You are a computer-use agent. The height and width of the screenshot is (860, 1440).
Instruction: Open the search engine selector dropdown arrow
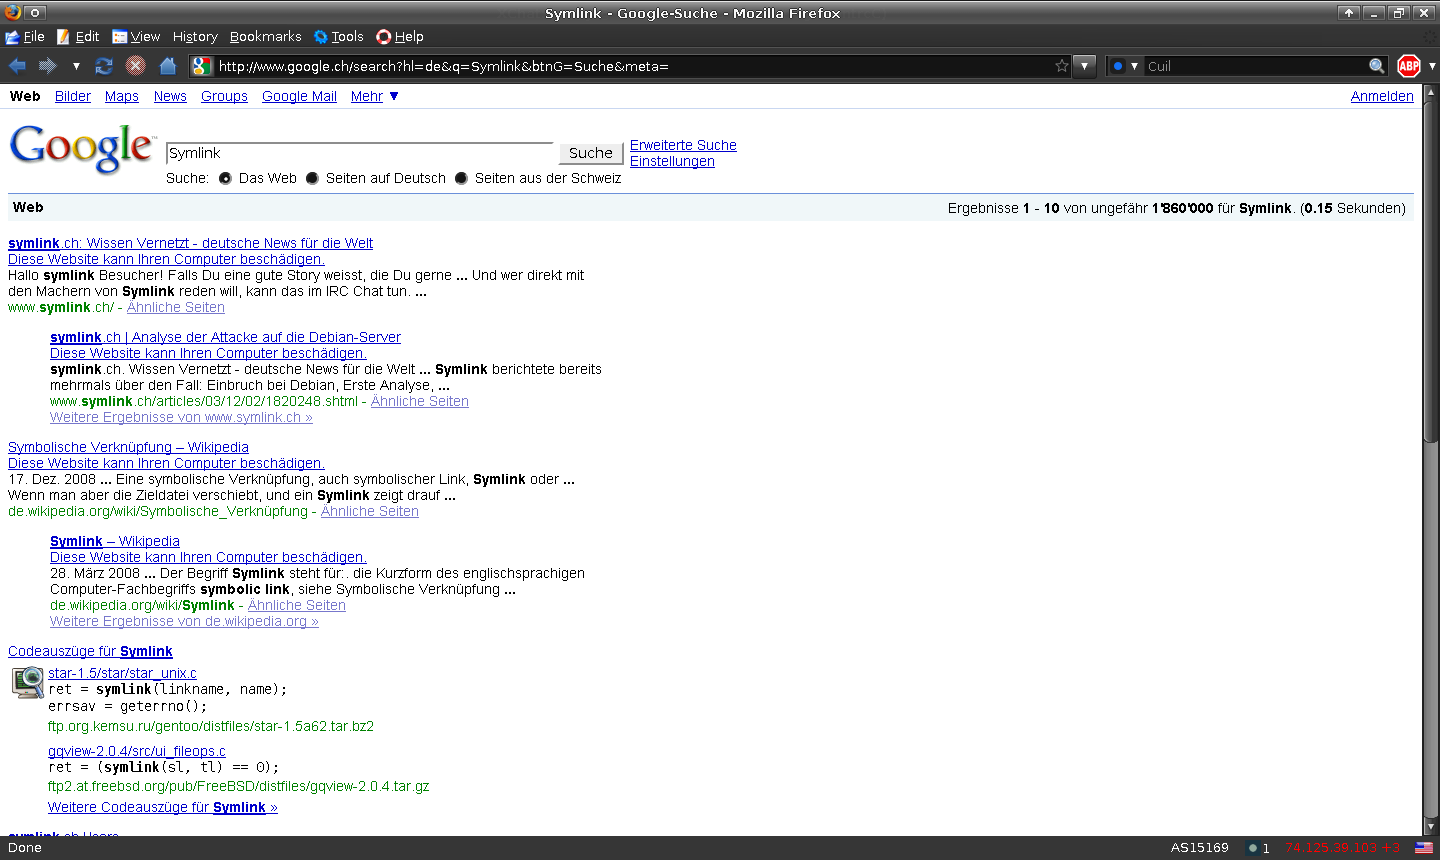(x=1134, y=66)
